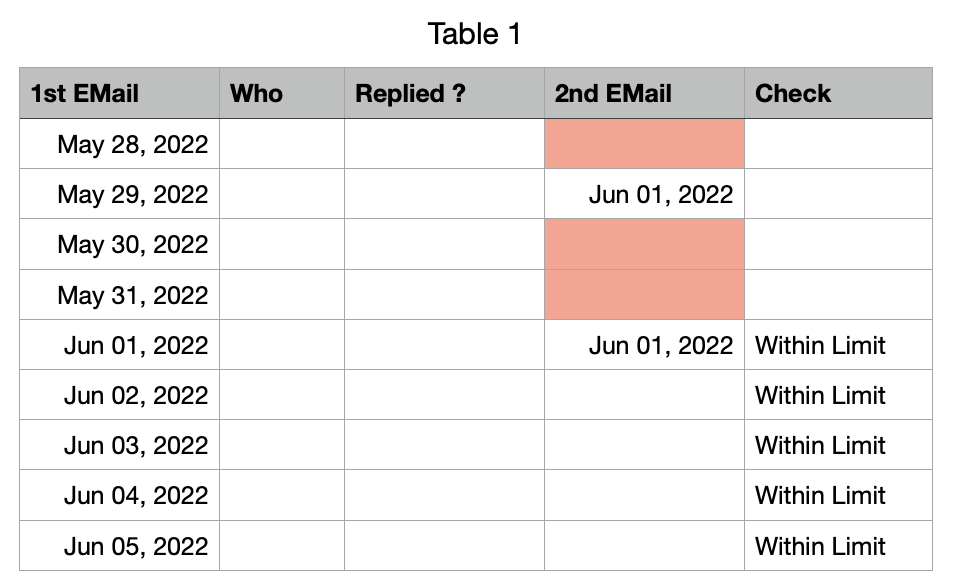The image size is (954, 586).
Task: Select the Who column header
Action: pyautogui.click(x=281, y=93)
